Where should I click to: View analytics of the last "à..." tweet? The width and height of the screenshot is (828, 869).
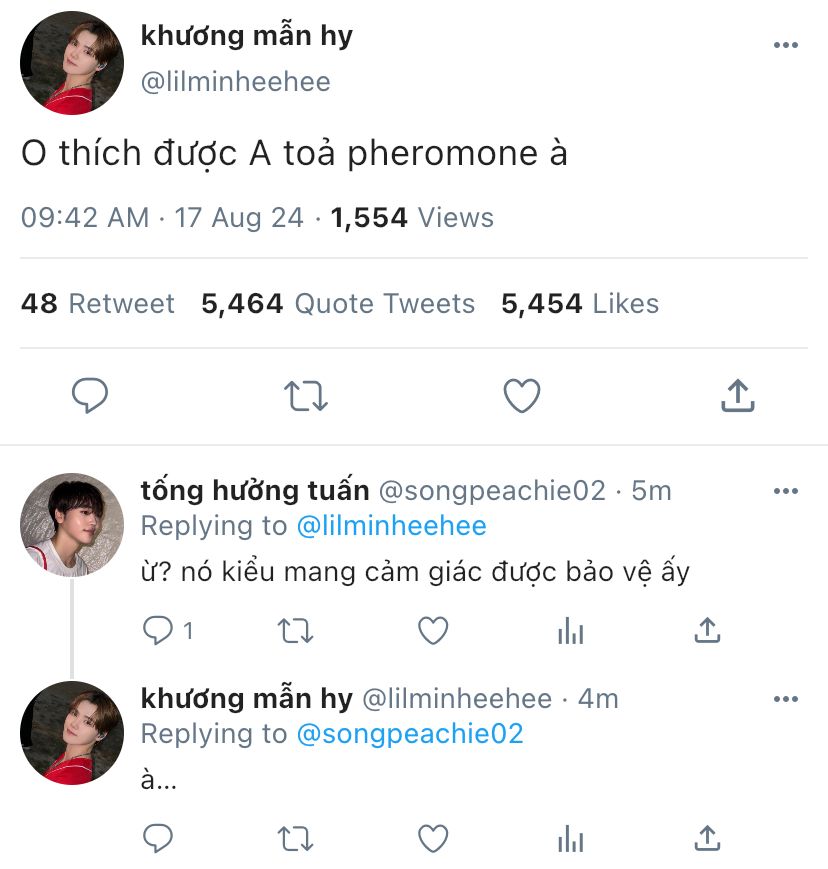coord(570,838)
